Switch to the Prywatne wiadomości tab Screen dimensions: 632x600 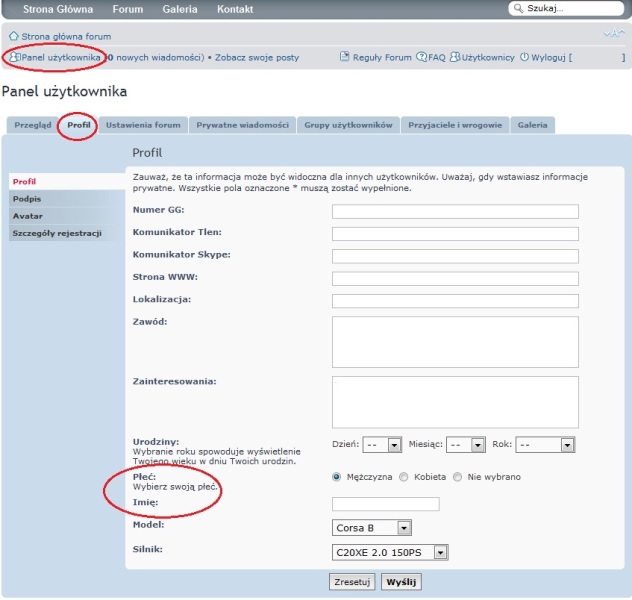[x=243, y=125]
